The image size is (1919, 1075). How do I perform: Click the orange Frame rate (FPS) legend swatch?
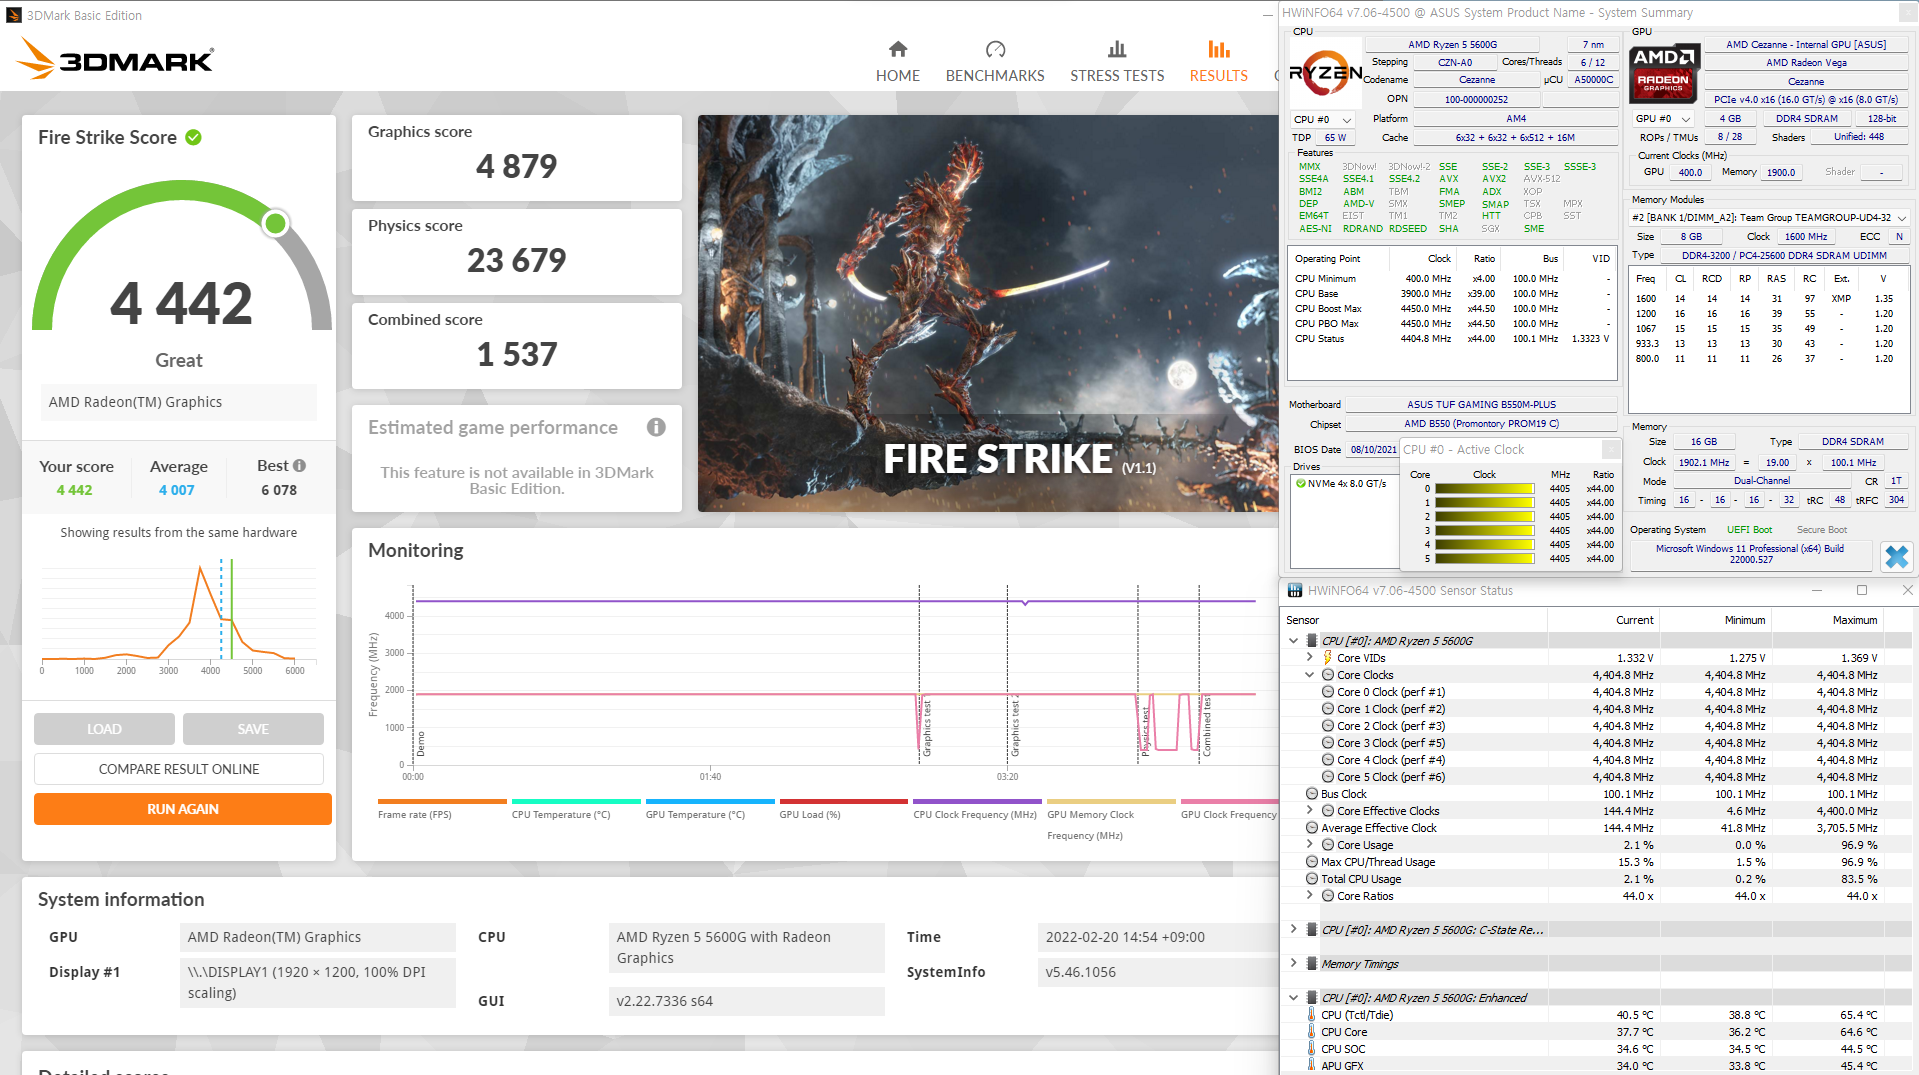pos(442,801)
